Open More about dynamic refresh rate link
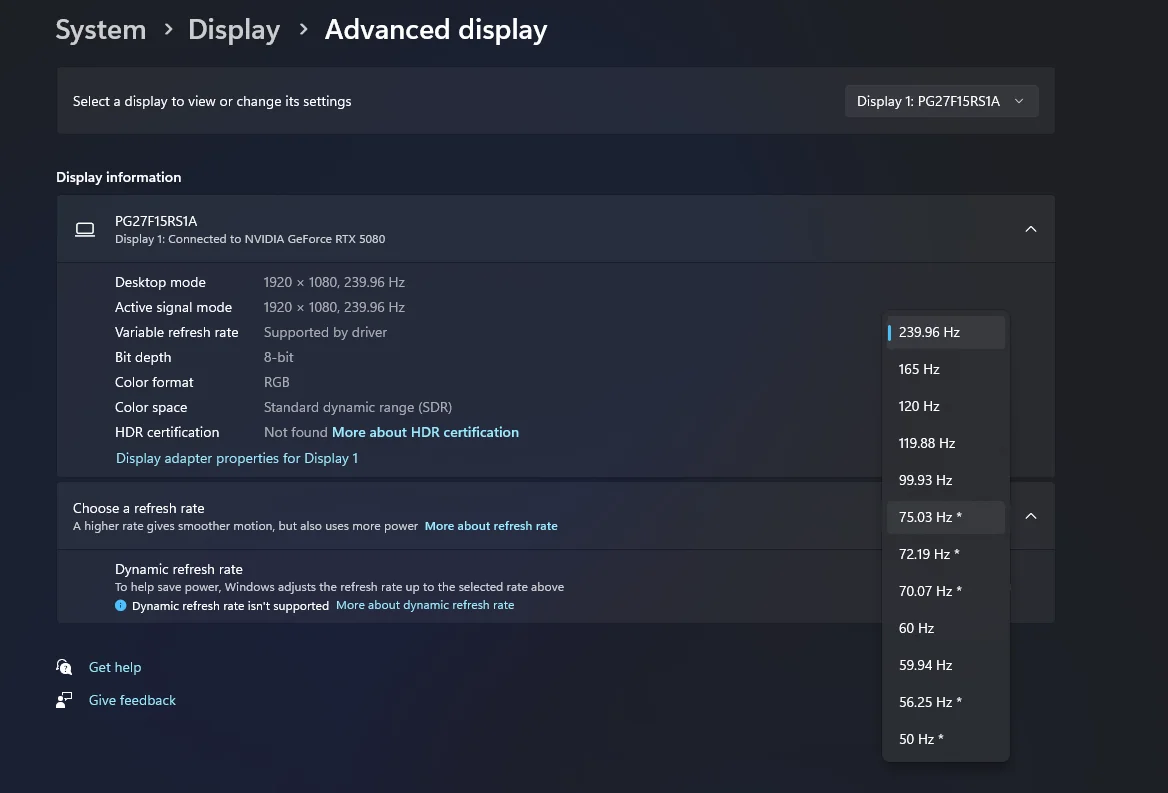 point(425,605)
